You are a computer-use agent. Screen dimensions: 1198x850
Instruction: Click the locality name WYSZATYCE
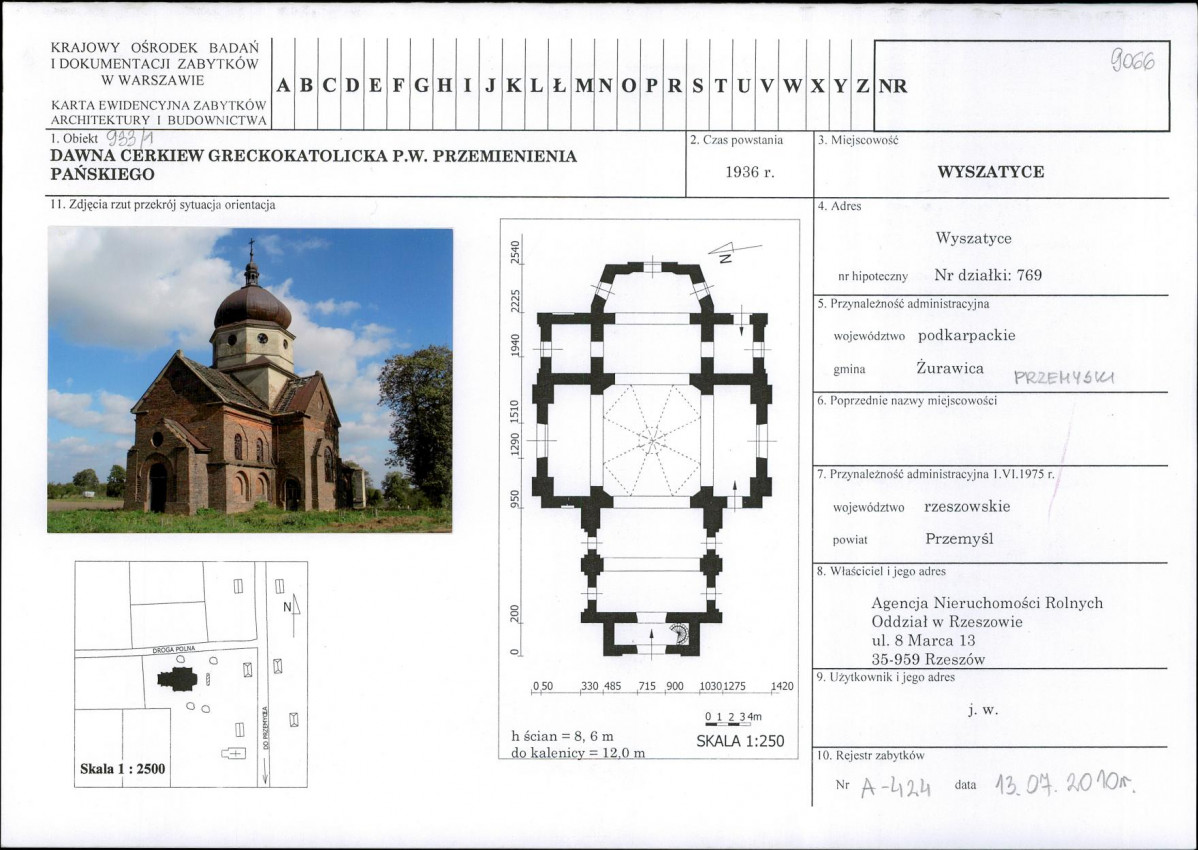coord(990,171)
